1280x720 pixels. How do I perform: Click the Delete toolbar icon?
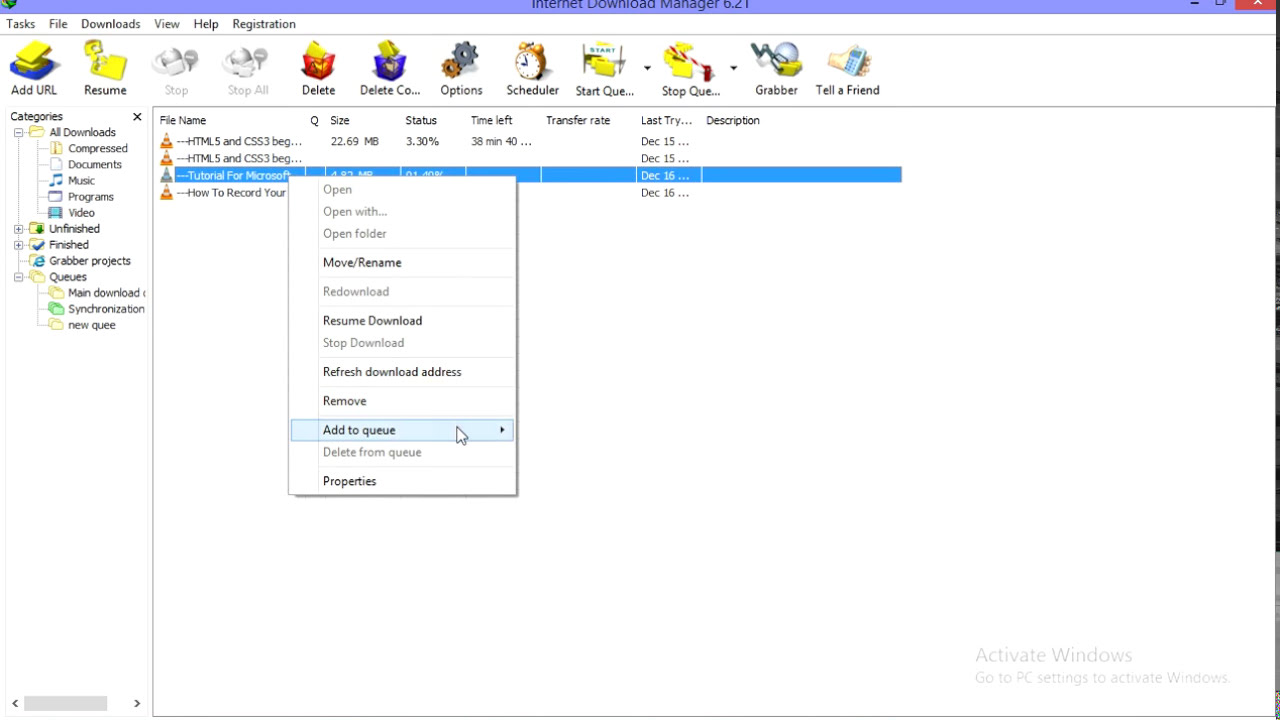pyautogui.click(x=318, y=69)
